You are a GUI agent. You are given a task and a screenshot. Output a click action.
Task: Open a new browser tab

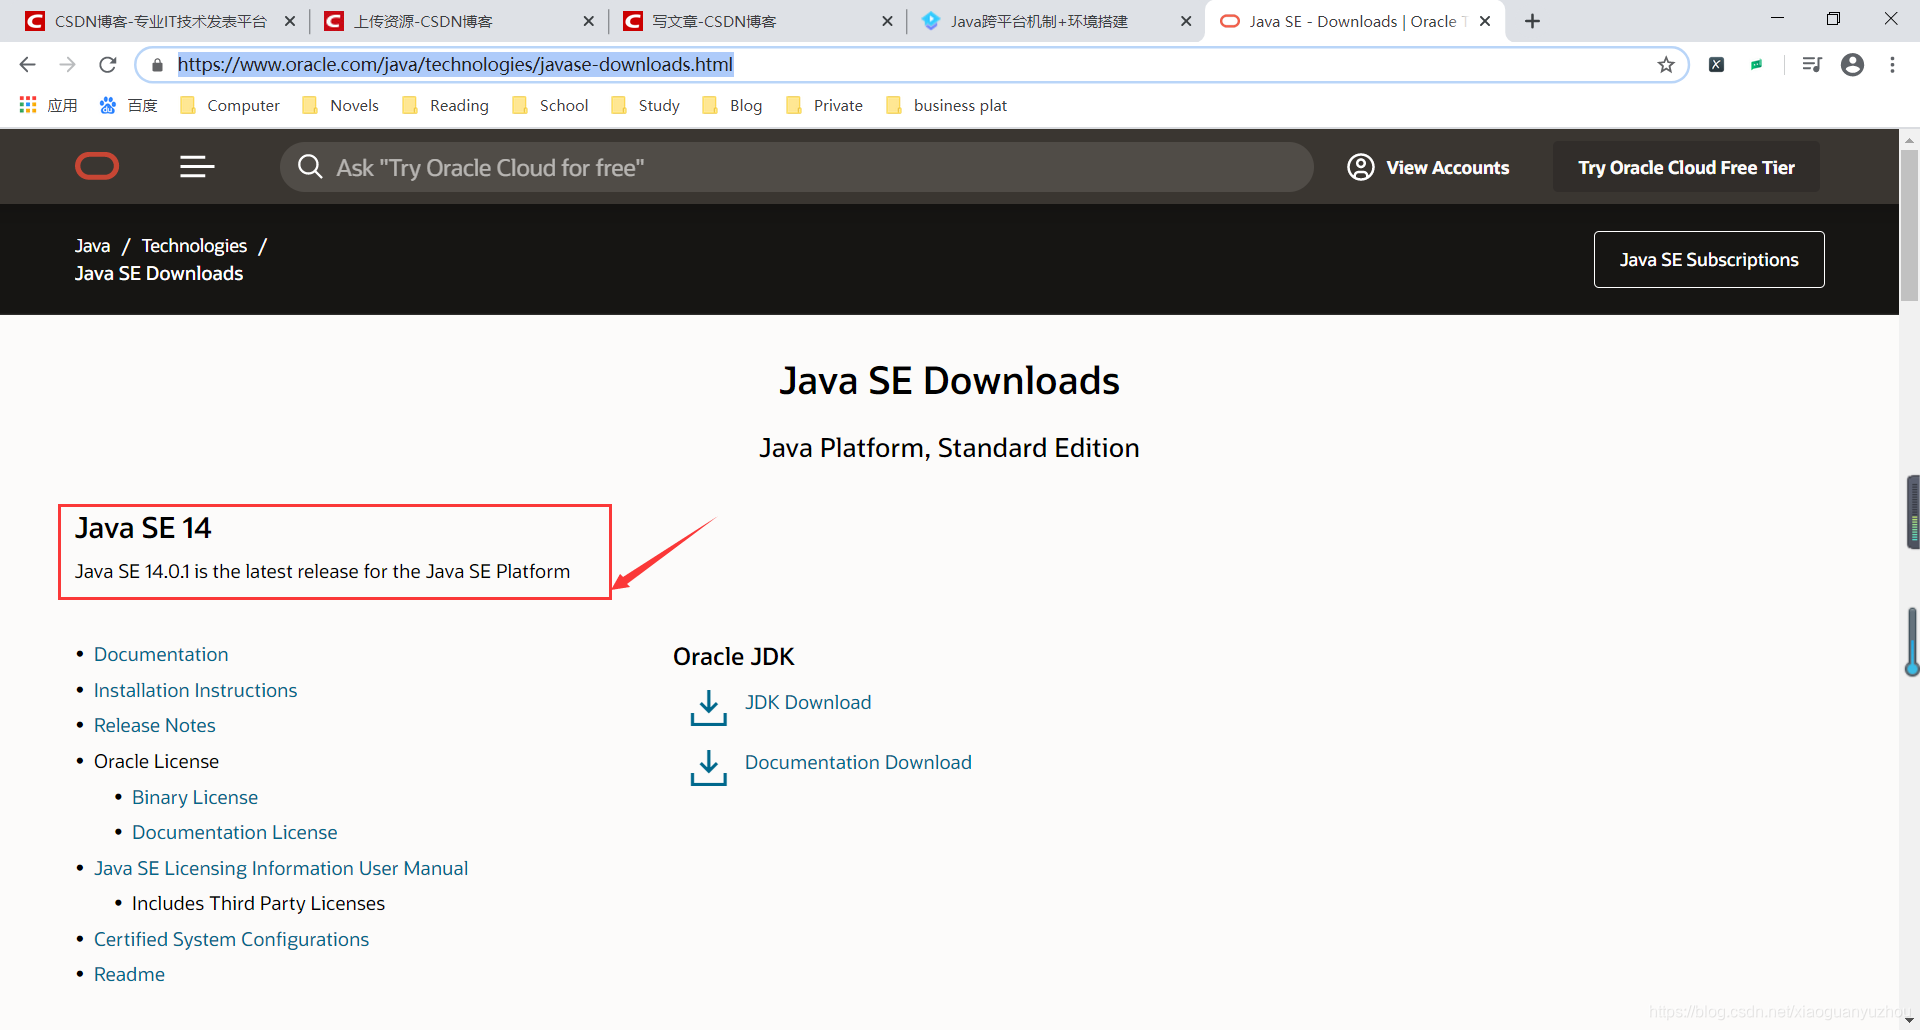click(x=1532, y=21)
